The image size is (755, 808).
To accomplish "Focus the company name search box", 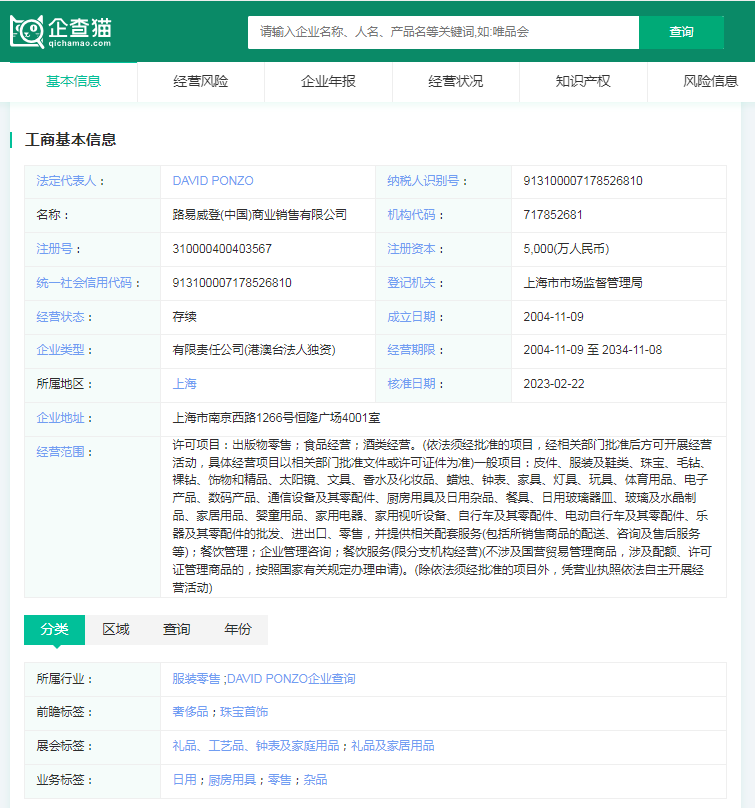I will click(443, 32).
